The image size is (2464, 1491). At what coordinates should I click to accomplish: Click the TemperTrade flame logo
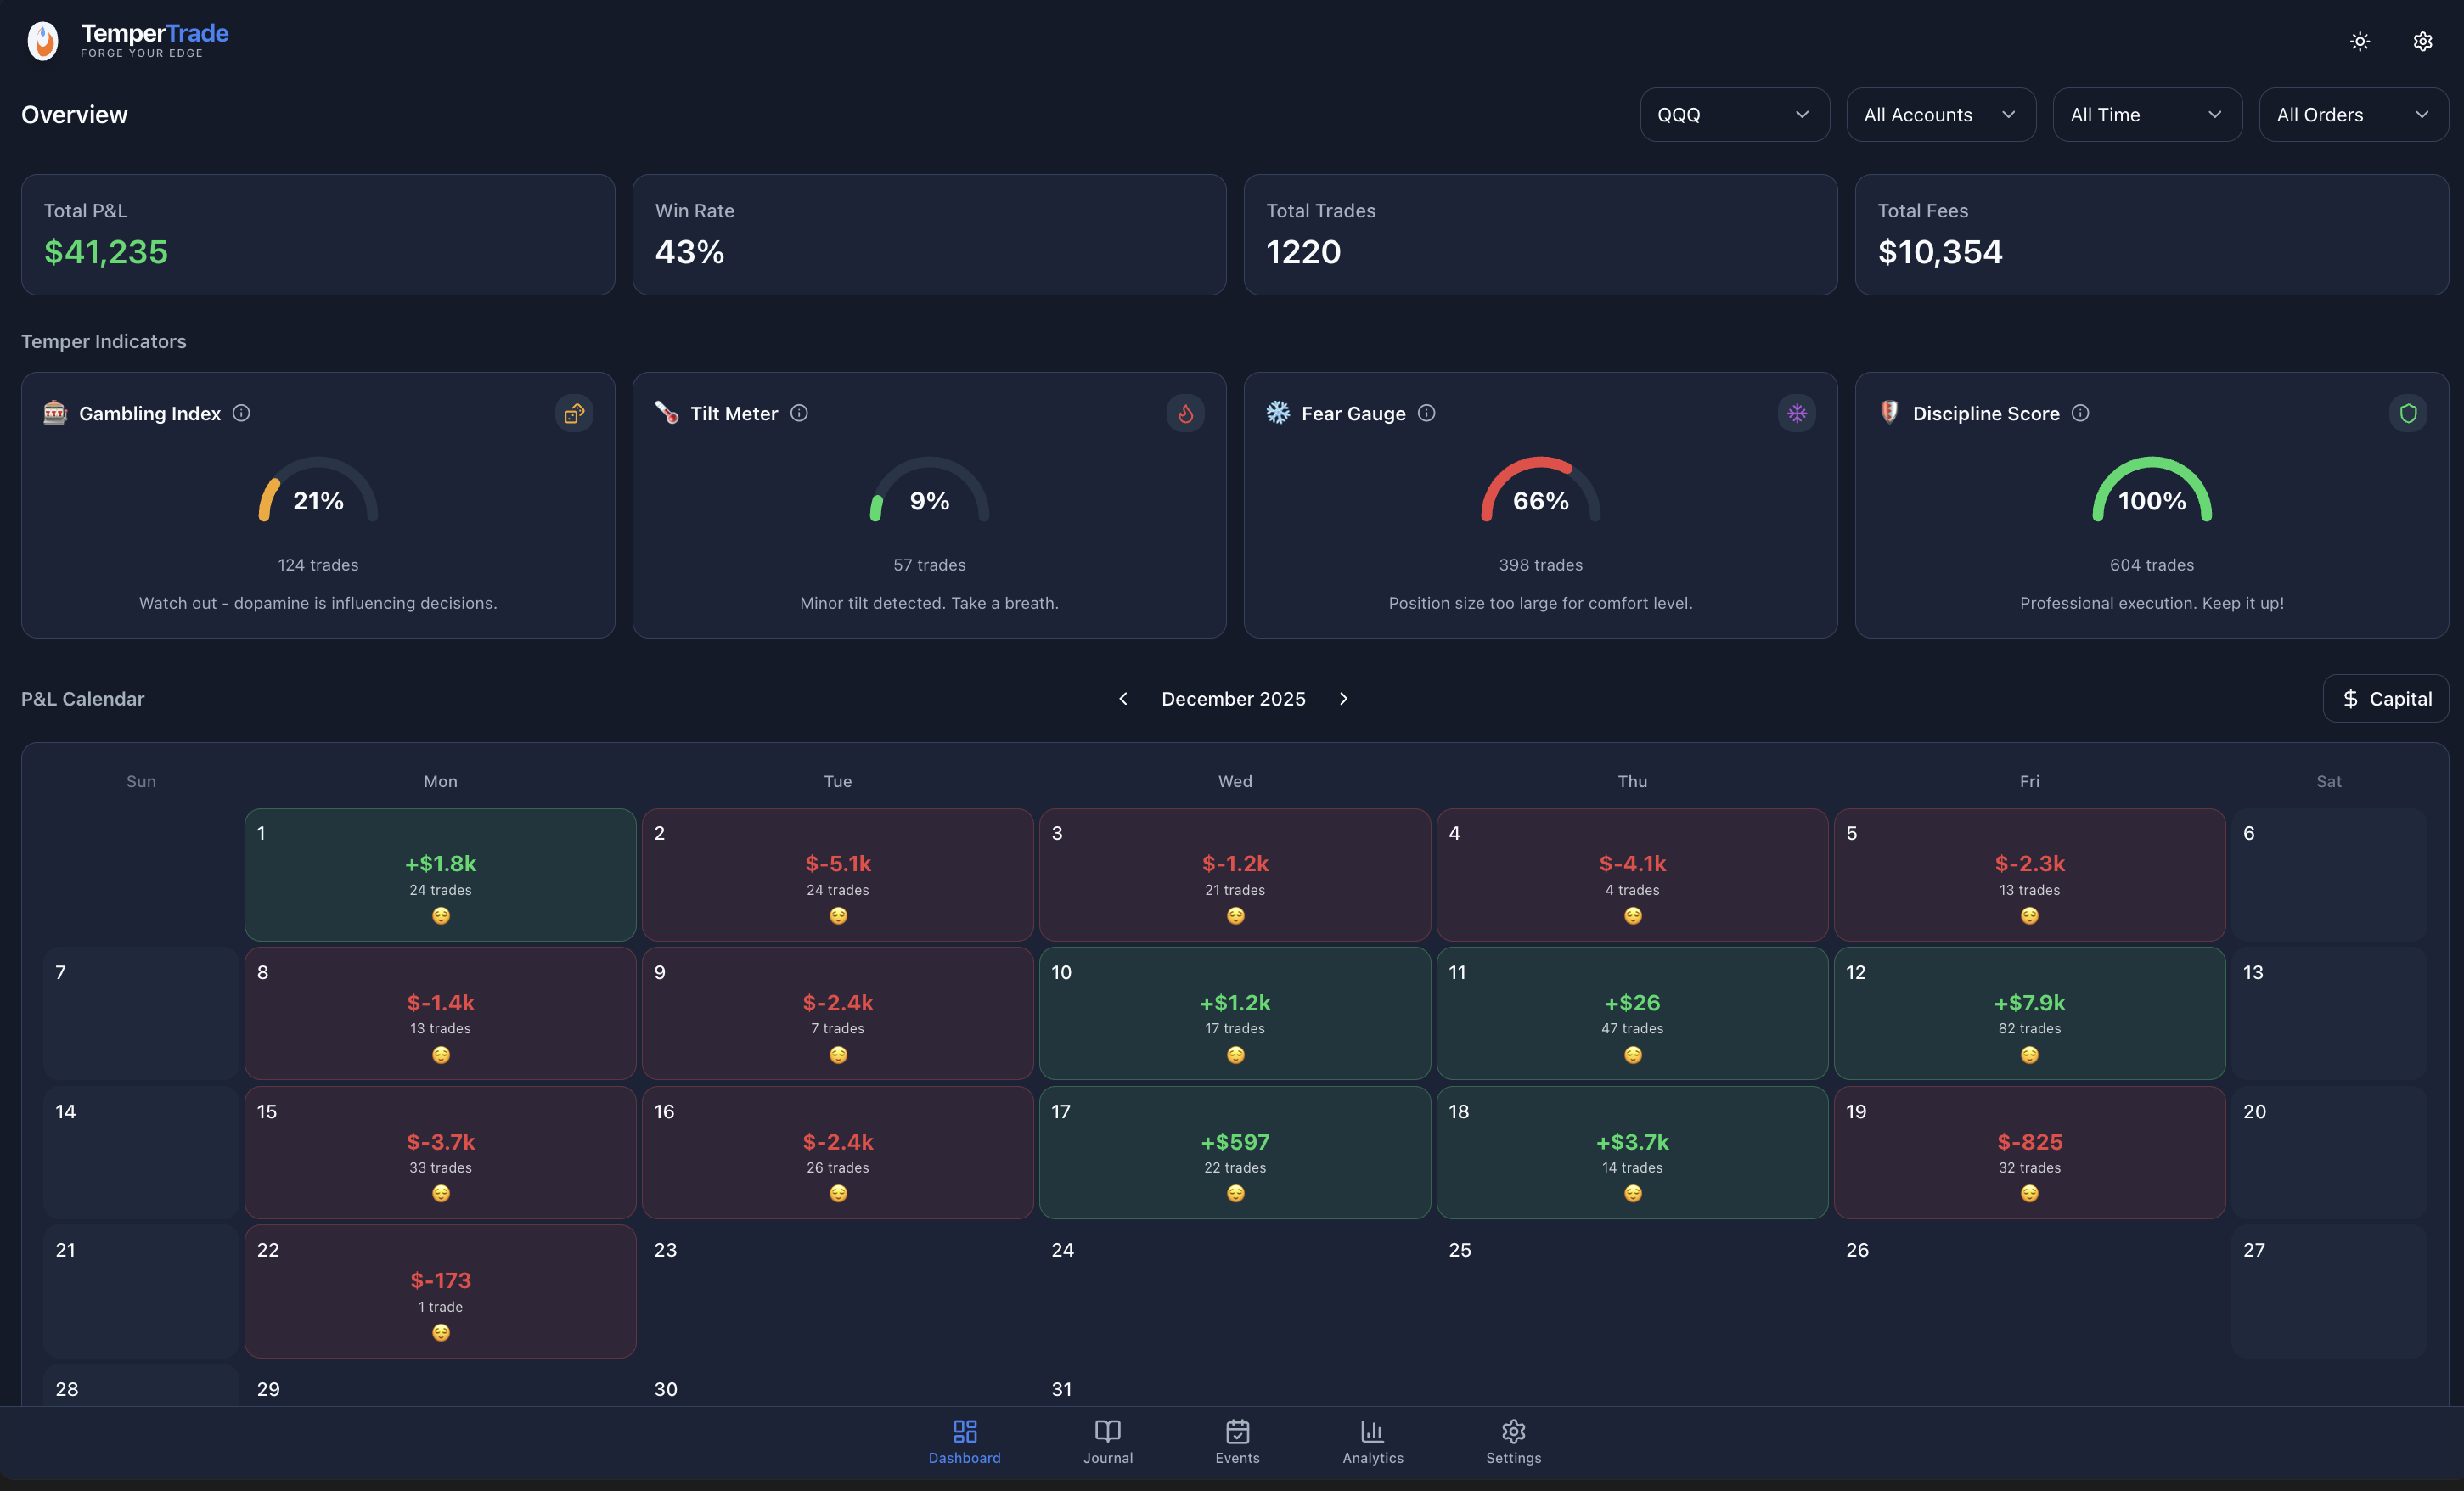[42, 40]
